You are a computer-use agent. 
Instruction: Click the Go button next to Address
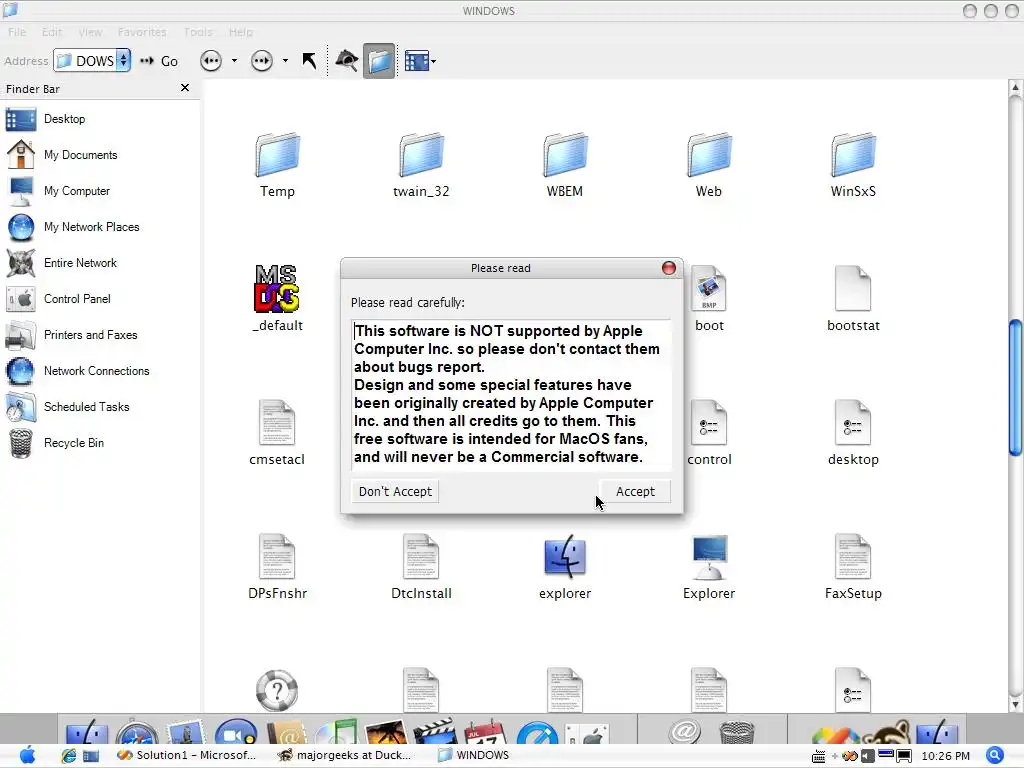[159, 61]
